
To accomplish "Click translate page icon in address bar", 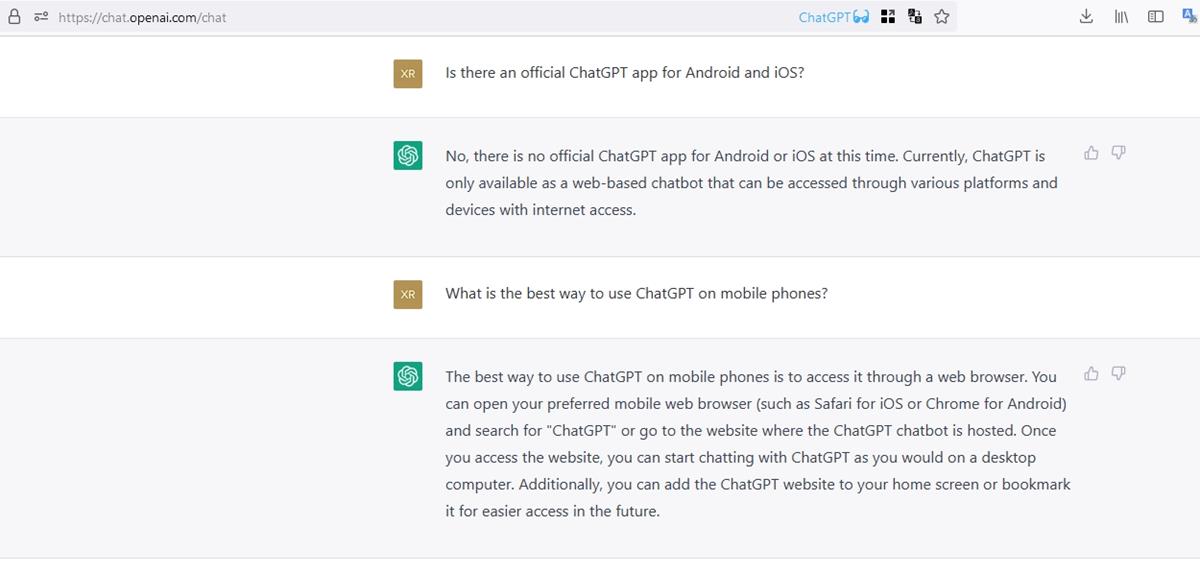I will pyautogui.click(x=914, y=17).
